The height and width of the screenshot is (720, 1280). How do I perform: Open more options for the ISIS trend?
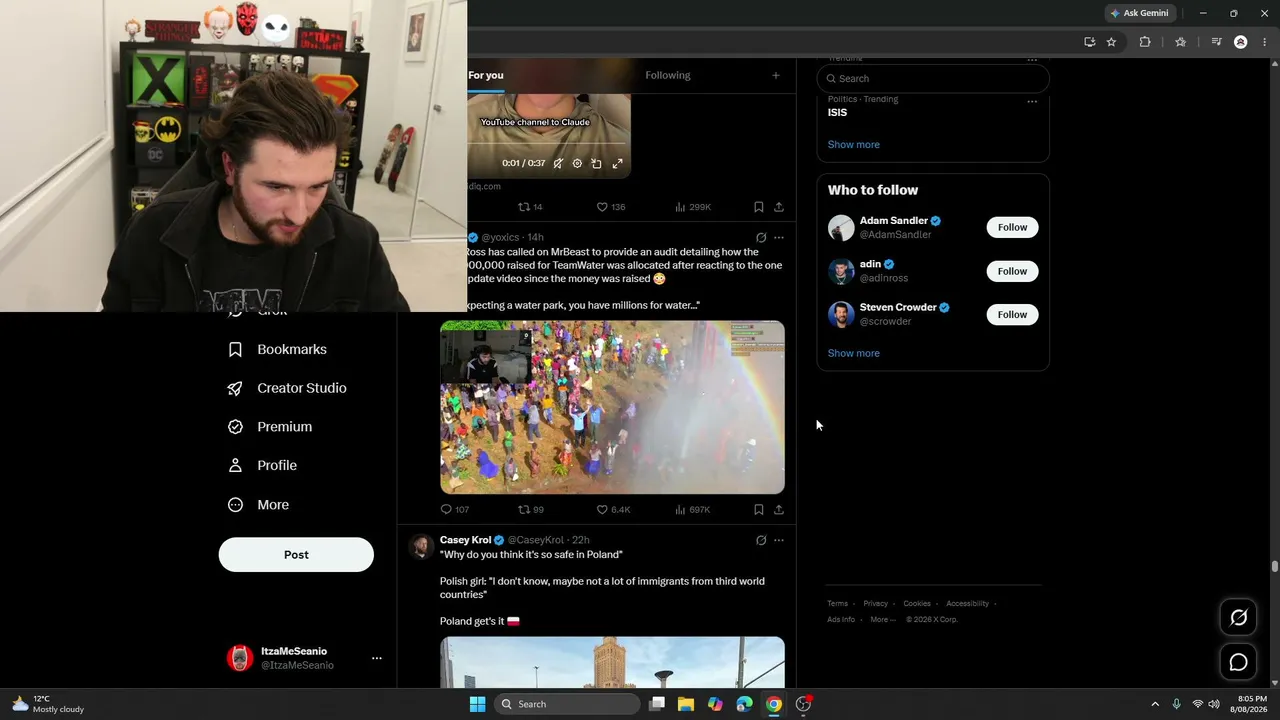pos(1032,101)
